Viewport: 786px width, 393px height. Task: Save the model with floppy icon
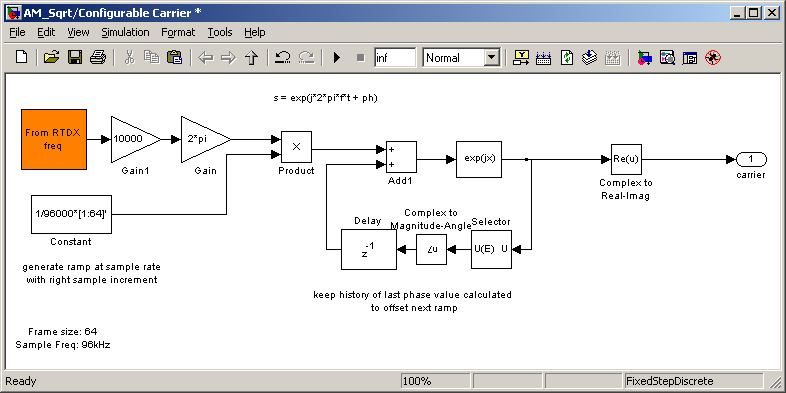[75, 58]
